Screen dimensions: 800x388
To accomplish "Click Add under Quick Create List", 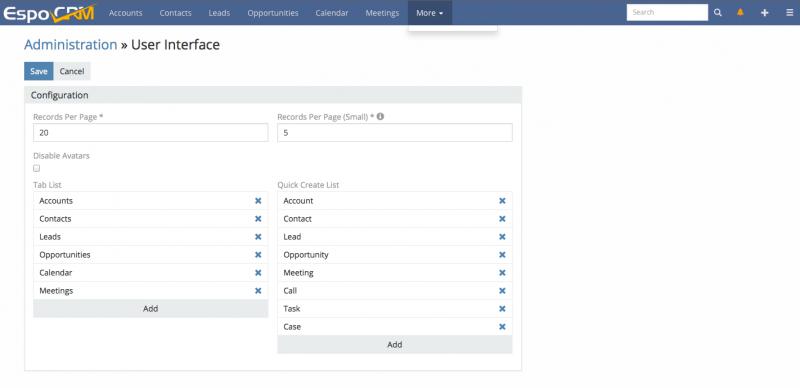I will 394,345.
